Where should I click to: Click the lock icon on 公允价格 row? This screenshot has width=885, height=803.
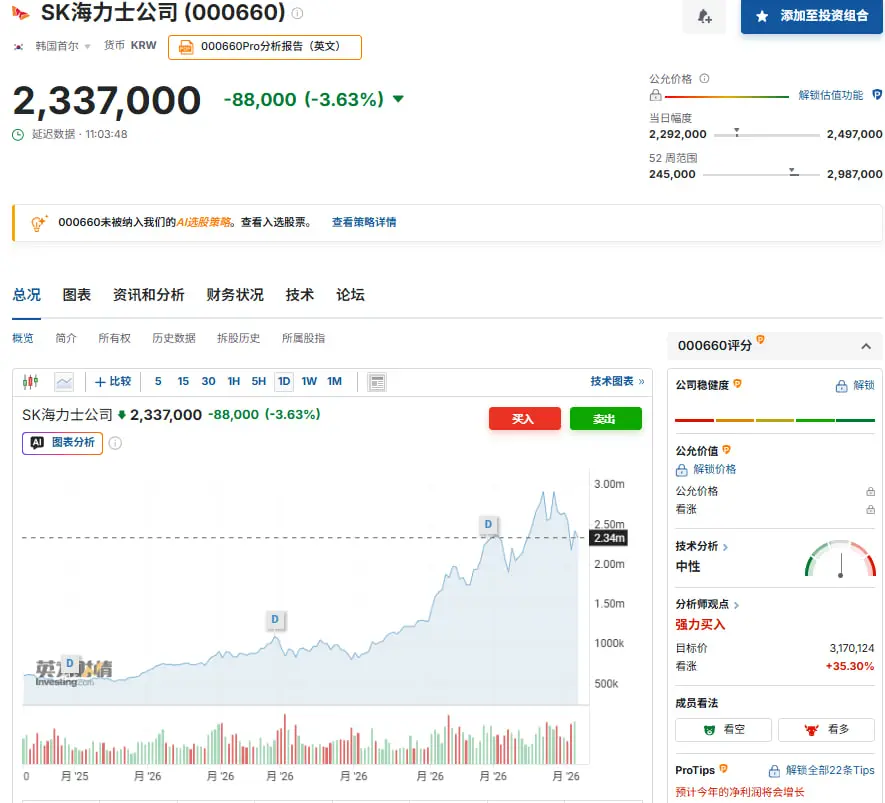(x=870, y=492)
